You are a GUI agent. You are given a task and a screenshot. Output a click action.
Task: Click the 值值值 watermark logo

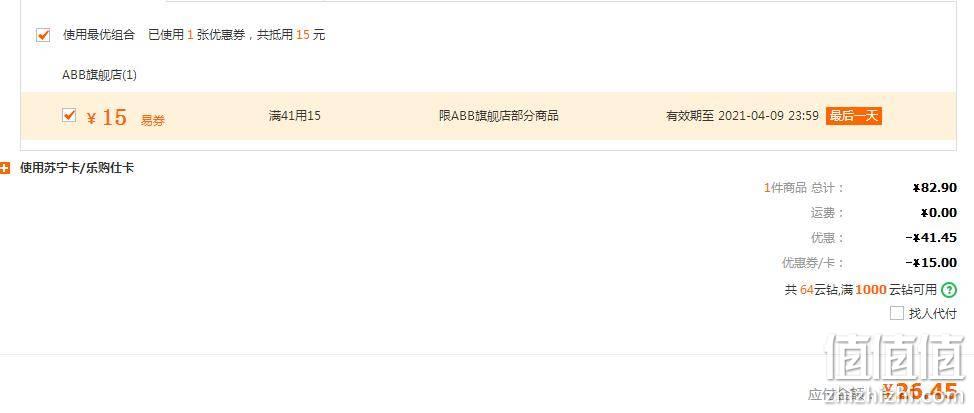(x=894, y=358)
